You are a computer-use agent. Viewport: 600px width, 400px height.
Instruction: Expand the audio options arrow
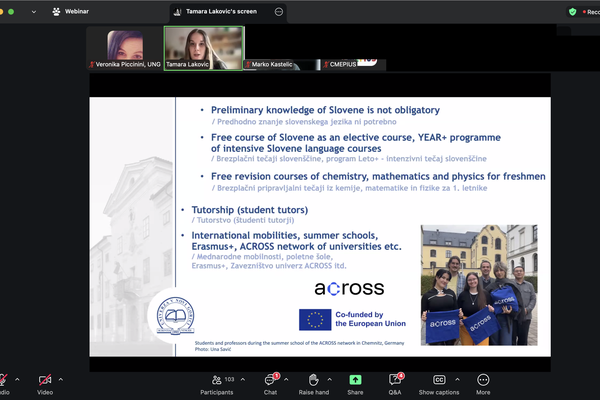pyautogui.click(x=17, y=380)
